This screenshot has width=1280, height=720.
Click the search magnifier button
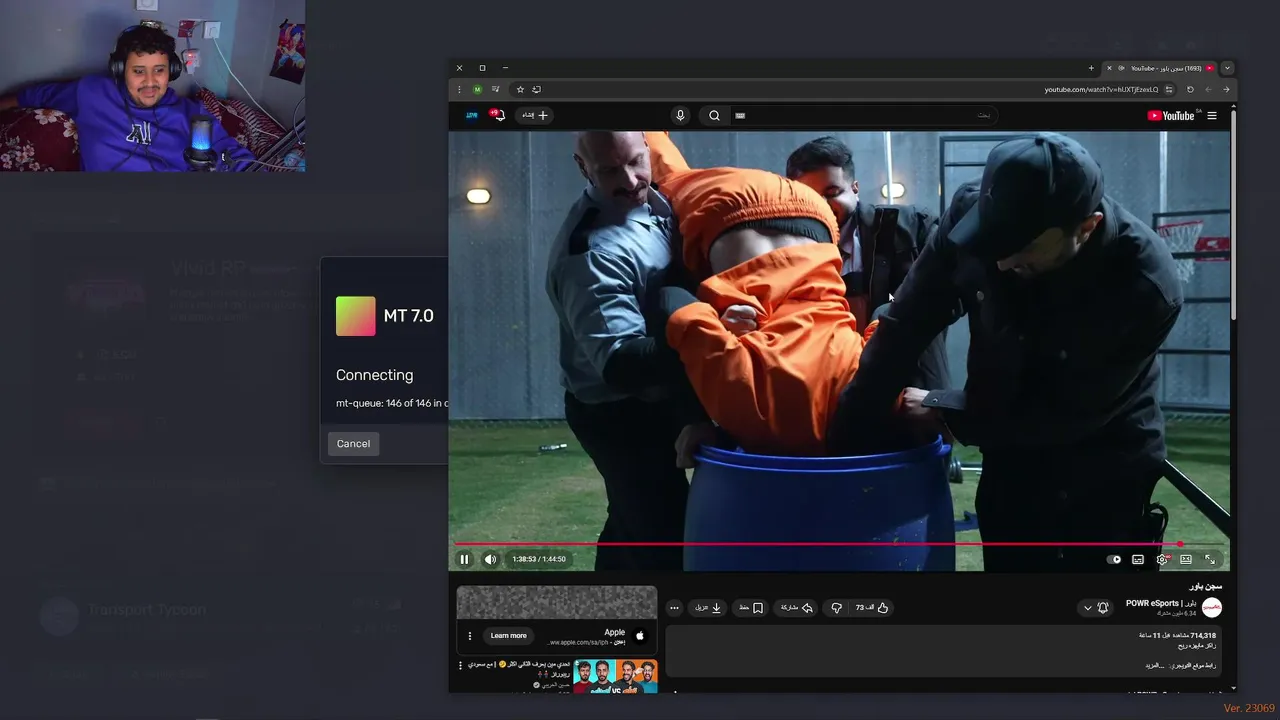[714, 115]
